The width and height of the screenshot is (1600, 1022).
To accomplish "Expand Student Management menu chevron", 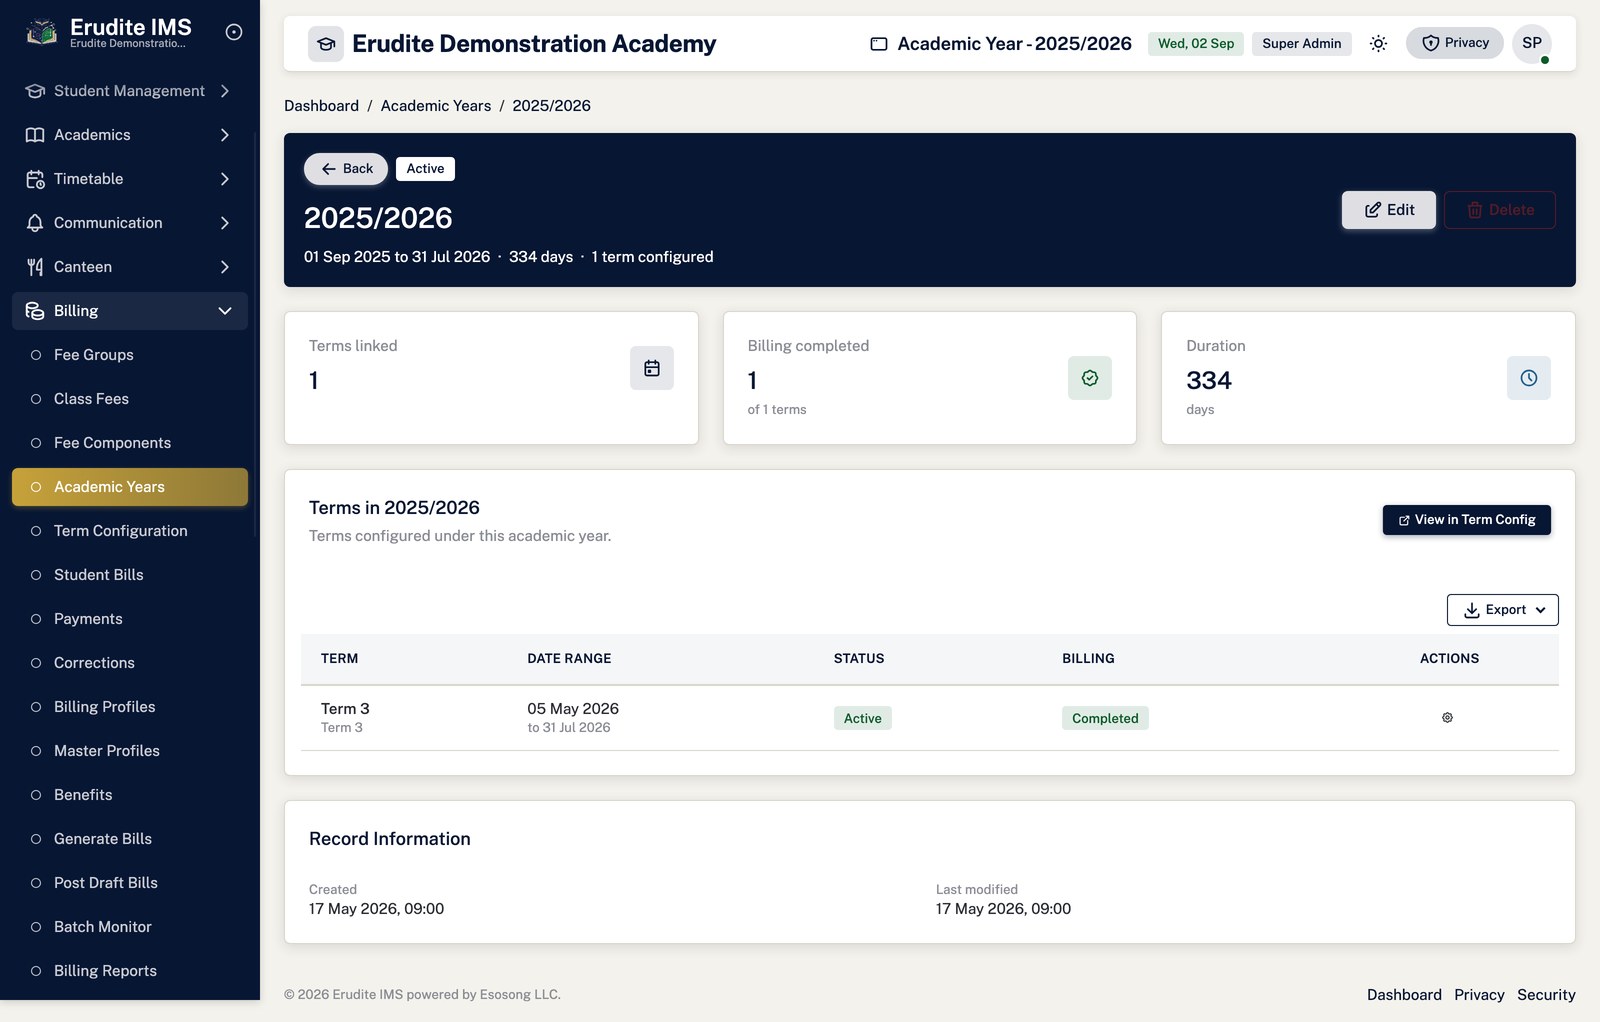I will coord(225,91).
